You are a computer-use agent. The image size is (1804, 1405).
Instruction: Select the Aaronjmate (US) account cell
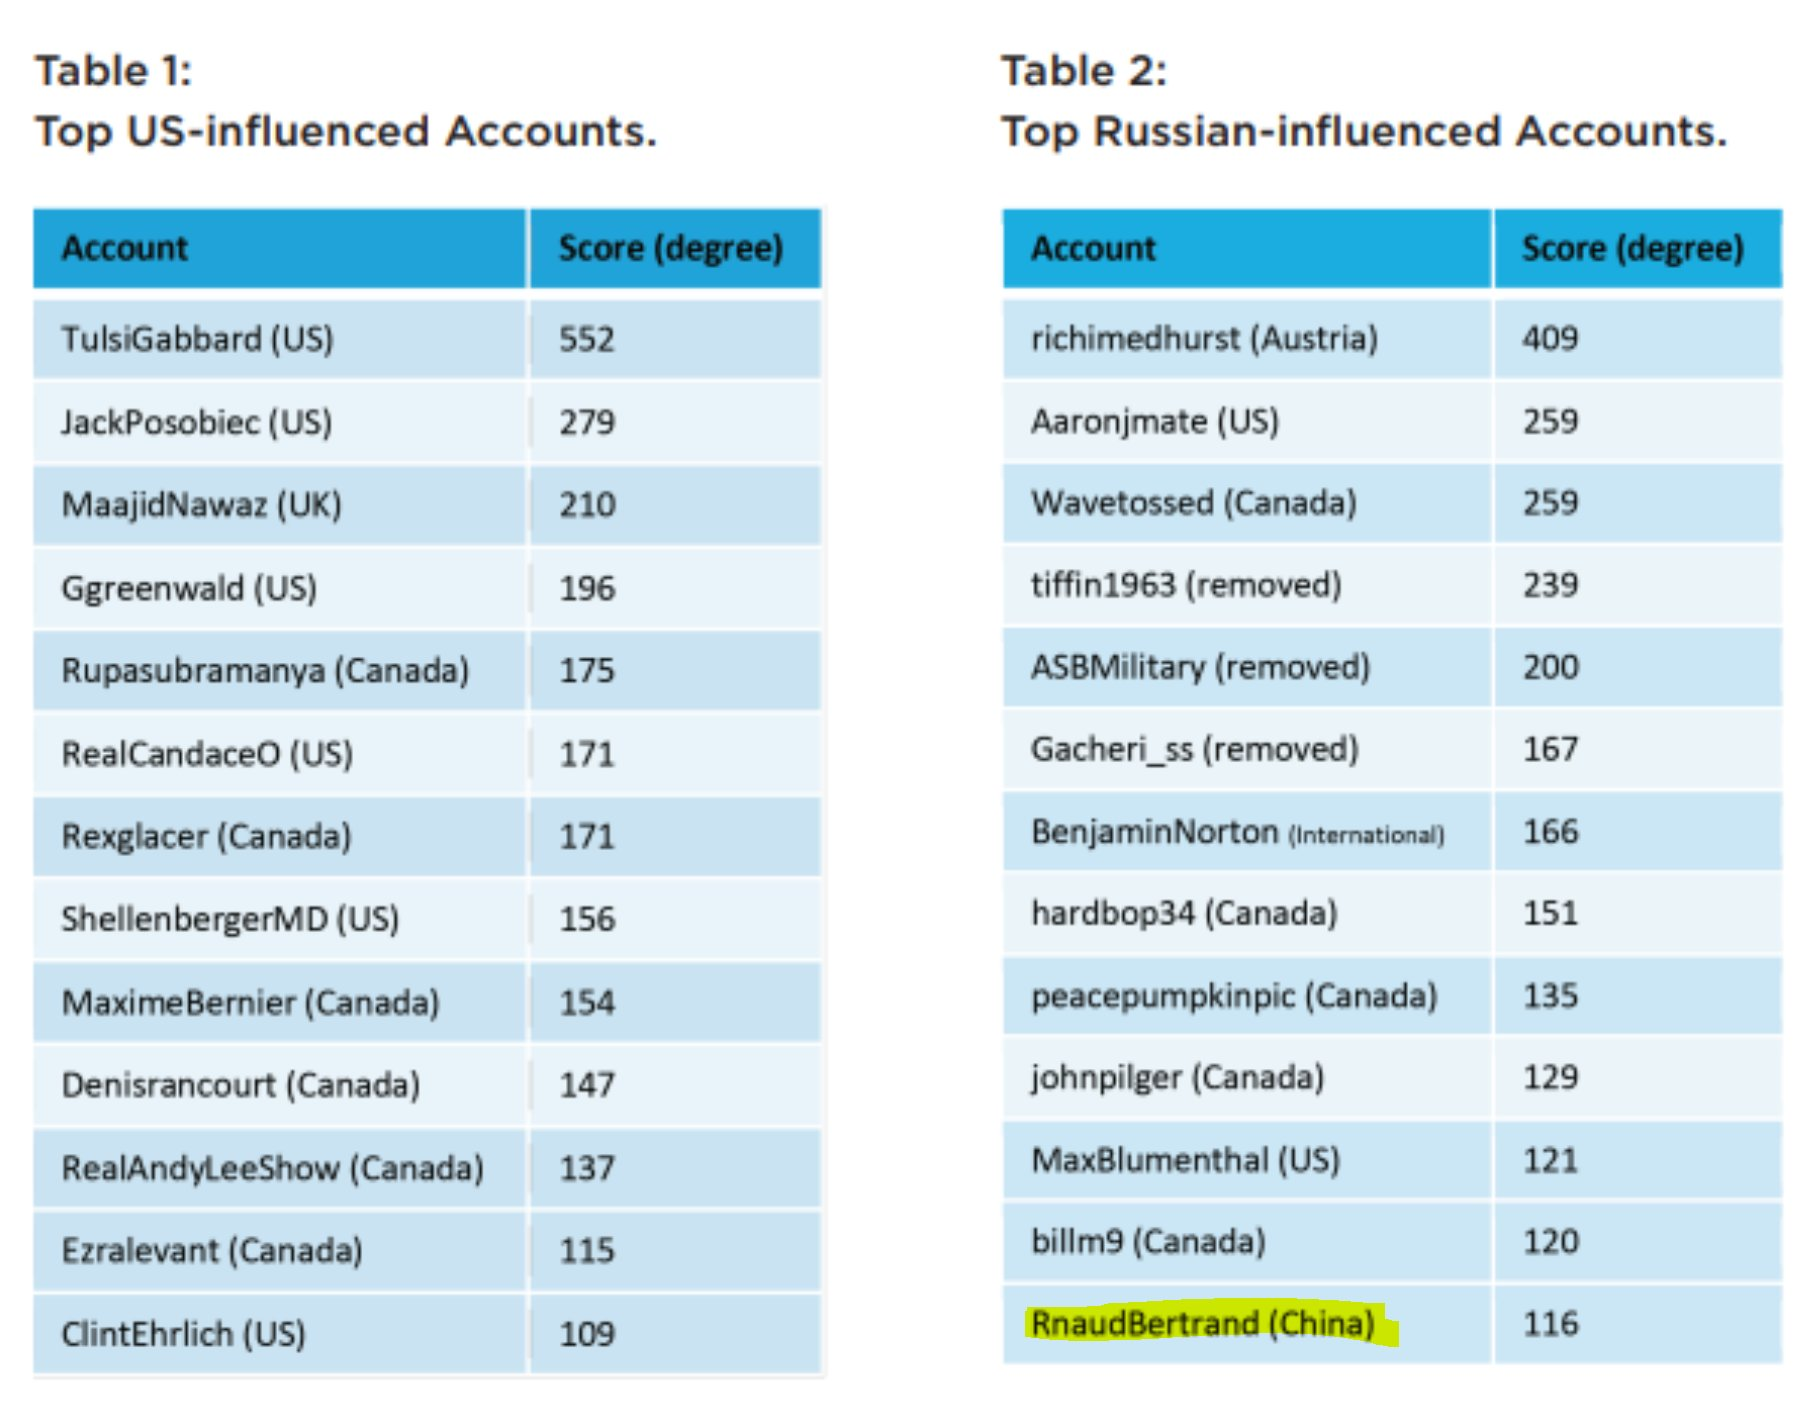pos(1155,421)
